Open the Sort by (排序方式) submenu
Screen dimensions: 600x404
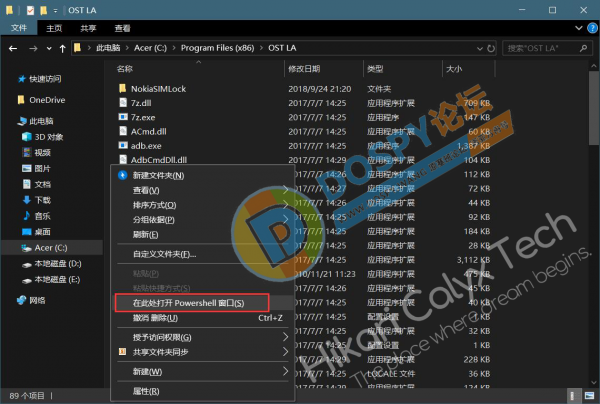203,205
